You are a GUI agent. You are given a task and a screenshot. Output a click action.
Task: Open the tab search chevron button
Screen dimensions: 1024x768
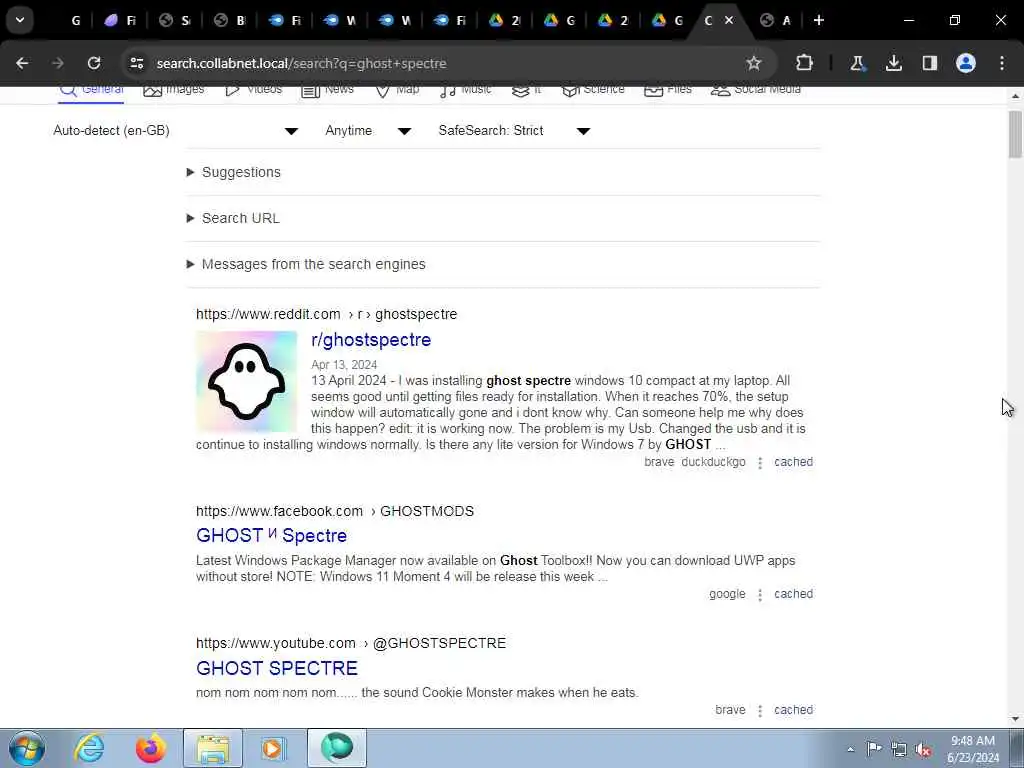(20, 20)
